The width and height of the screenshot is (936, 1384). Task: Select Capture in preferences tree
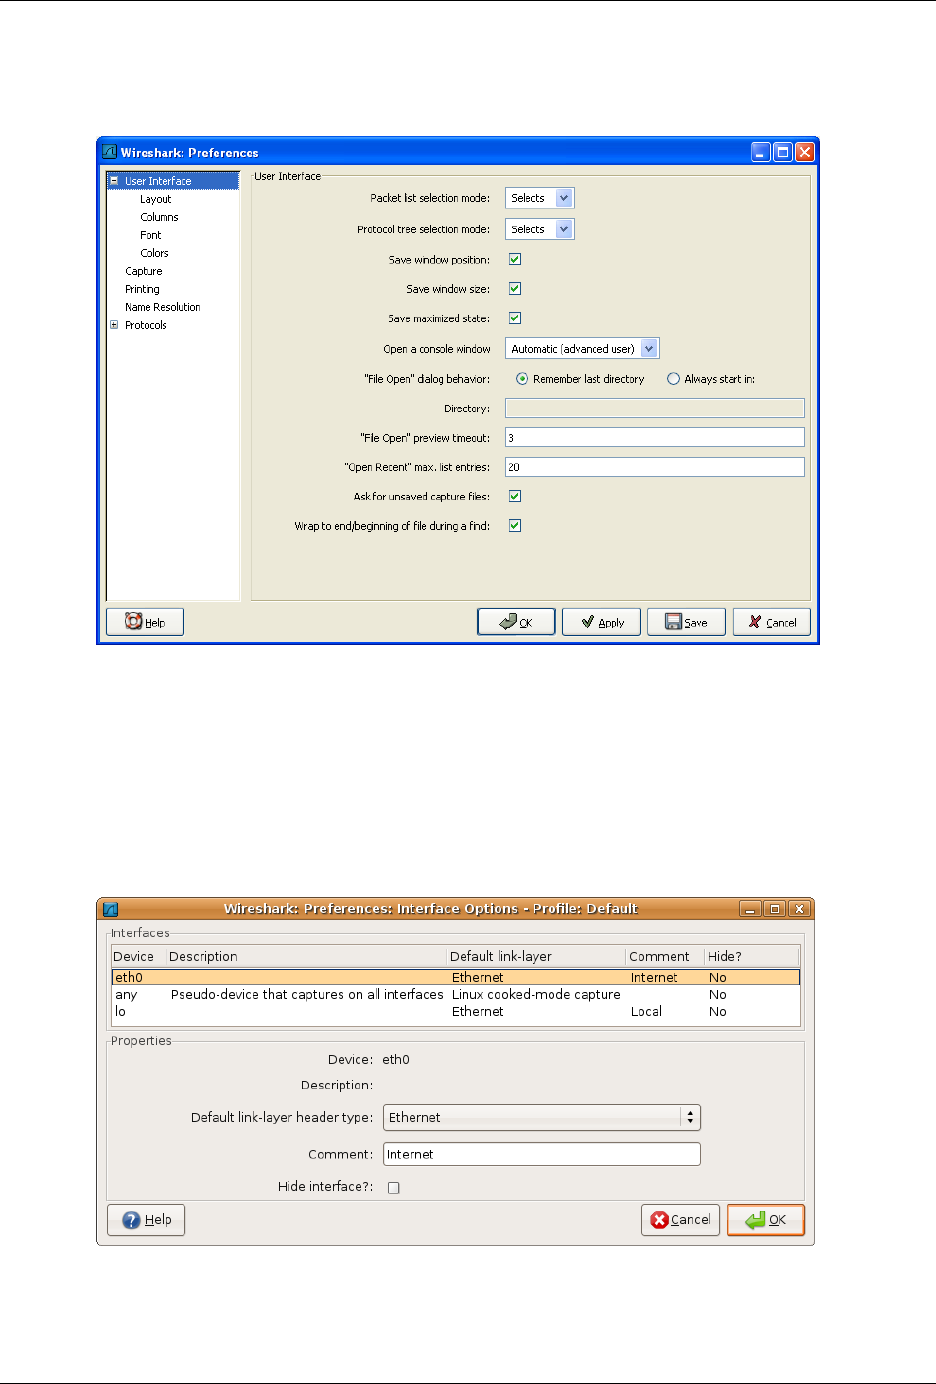pos(144,271)
